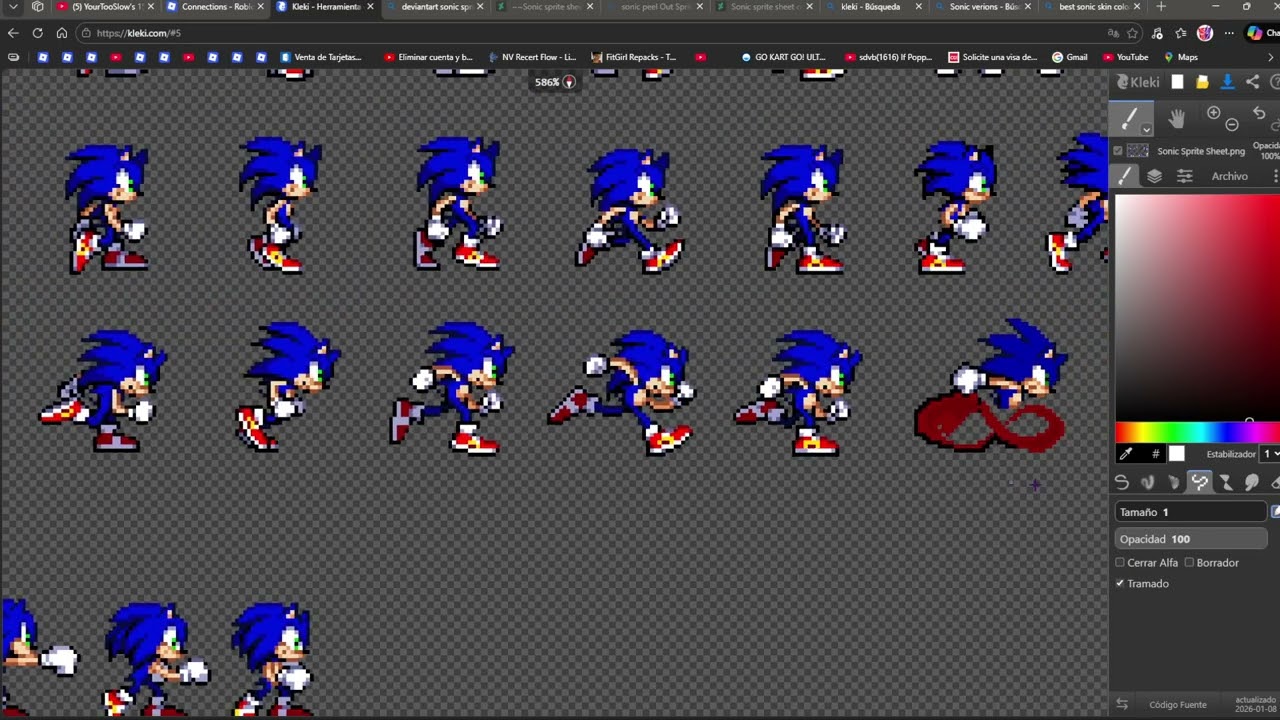Switch to Connections Roblox browser tab

coord(214,7)
